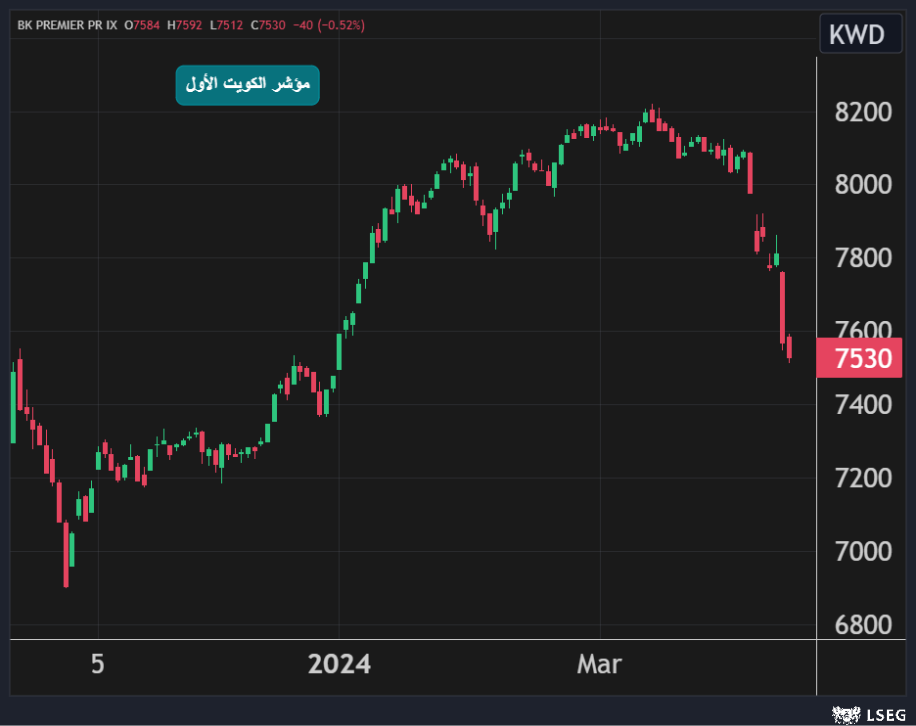Click the 8200 price axis label
This screenshot has height=726, width=916.
(x=862, y=112)
